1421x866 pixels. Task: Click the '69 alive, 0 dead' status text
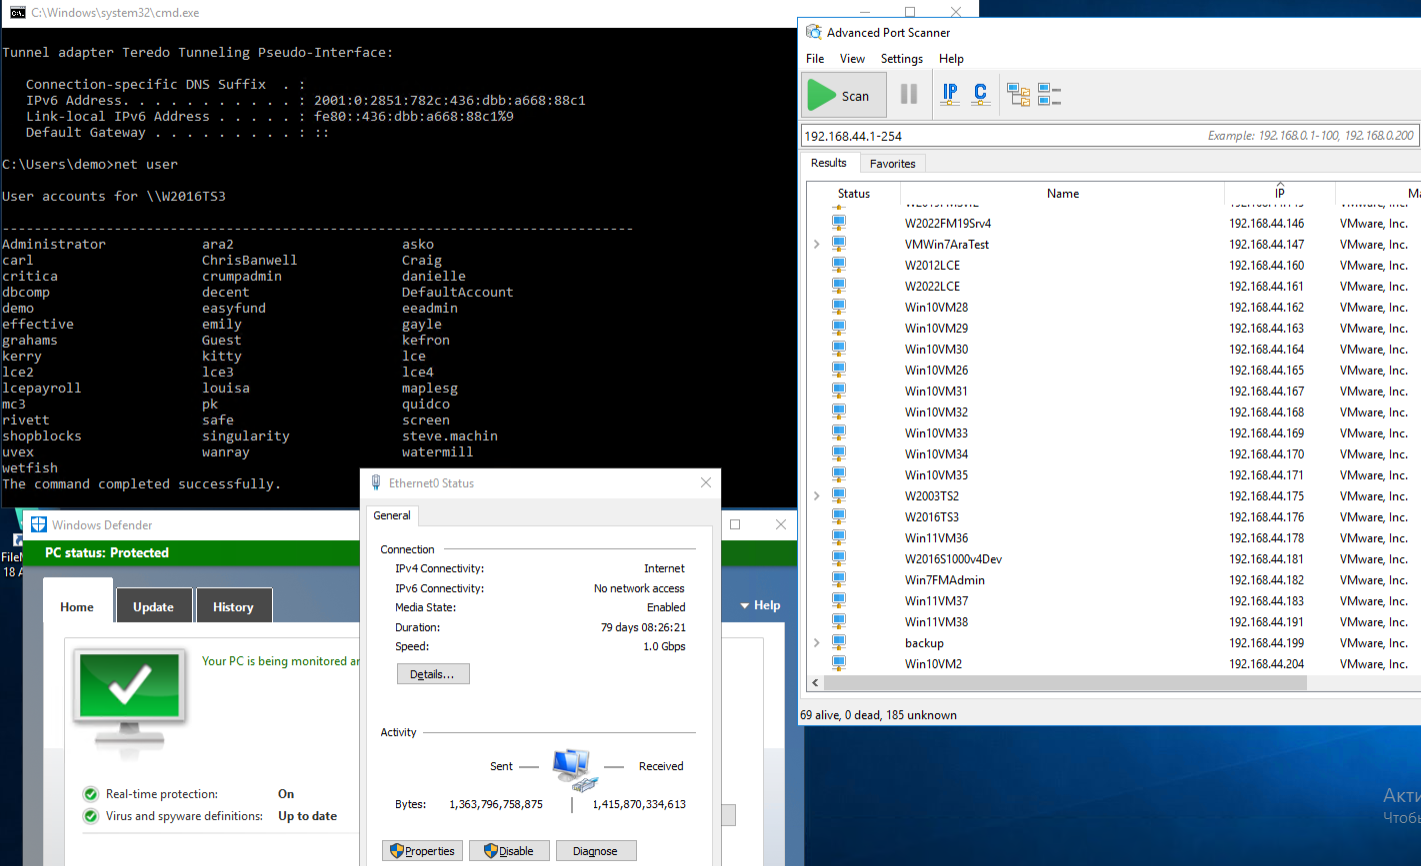878,715
